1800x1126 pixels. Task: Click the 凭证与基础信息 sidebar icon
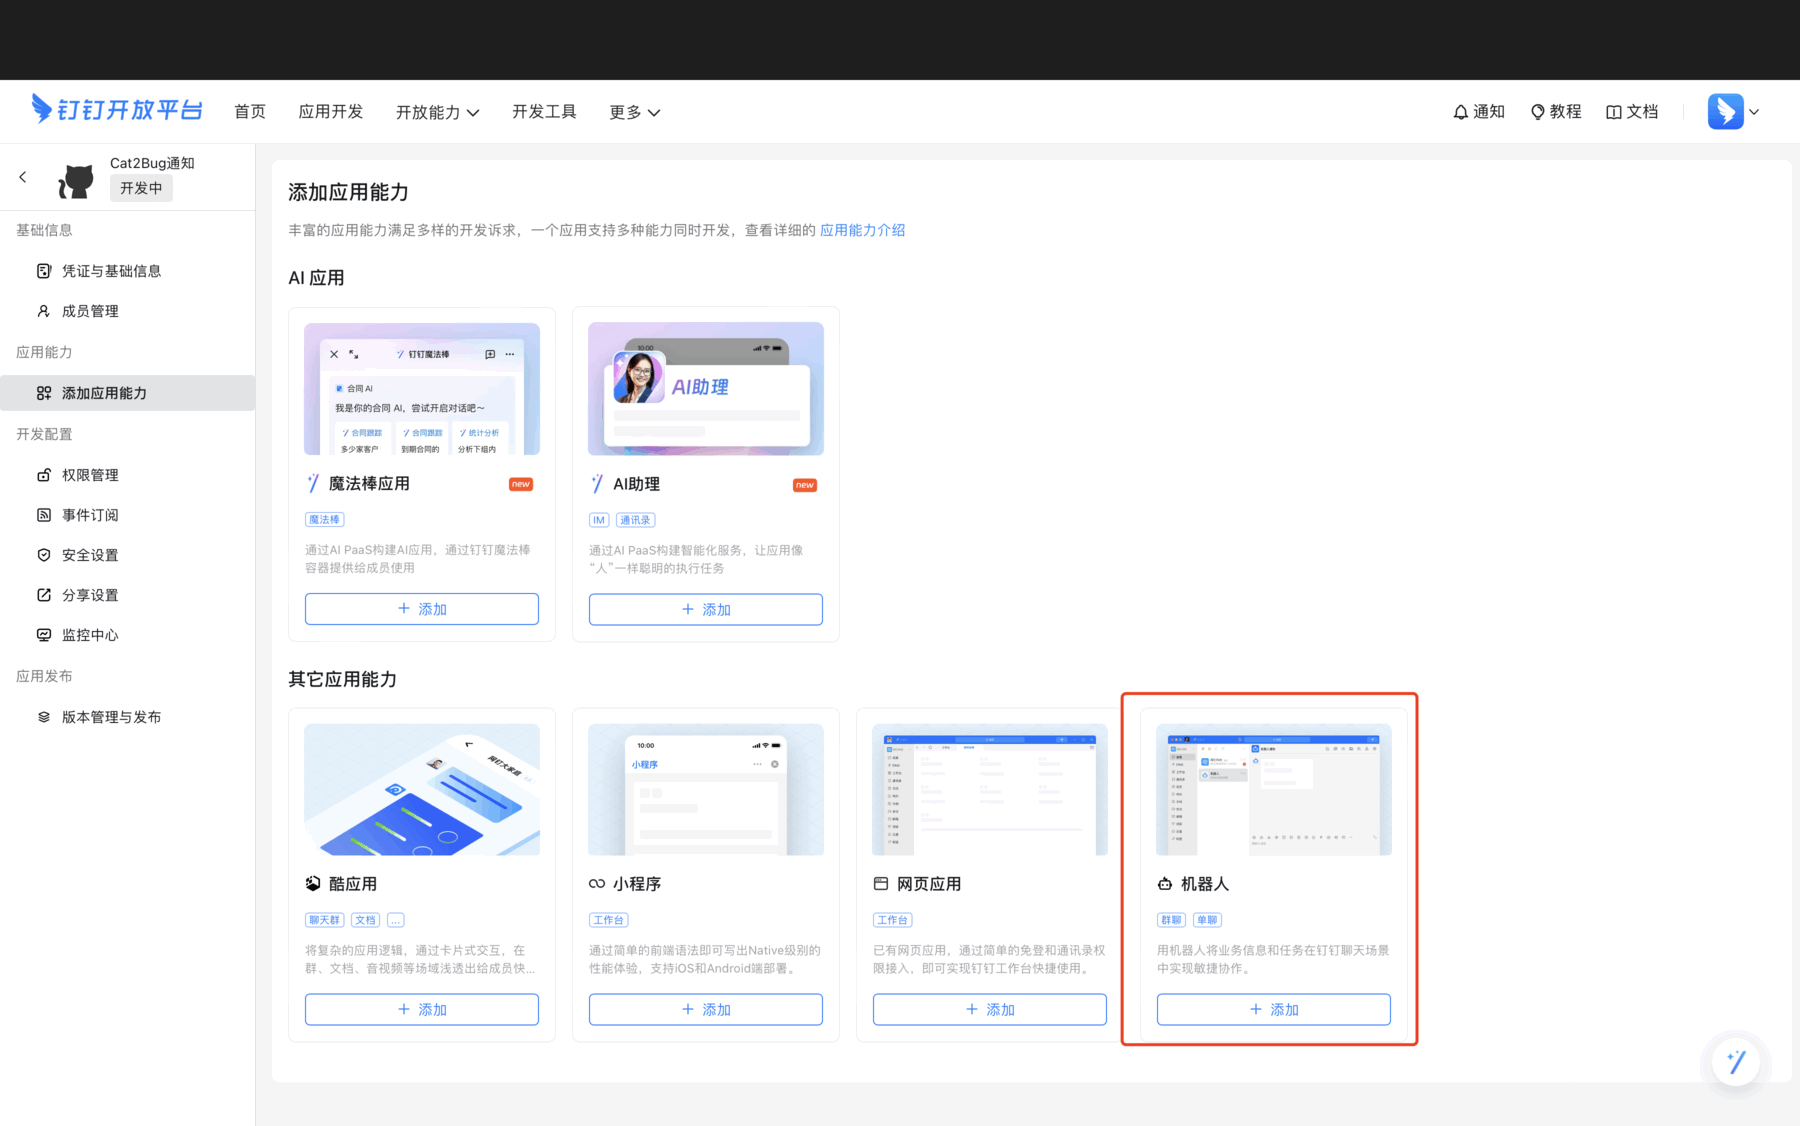point(44,271)
